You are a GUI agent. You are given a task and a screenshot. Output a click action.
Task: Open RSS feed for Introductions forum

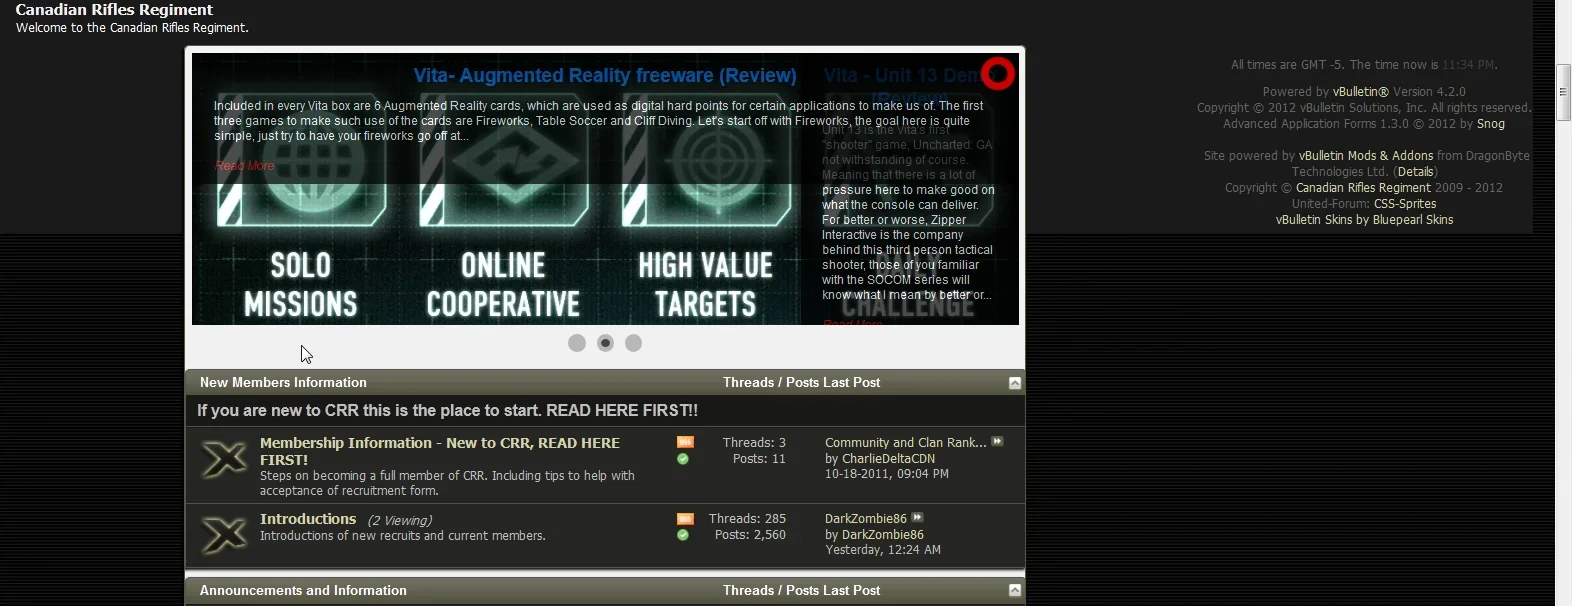pos(685,518)
